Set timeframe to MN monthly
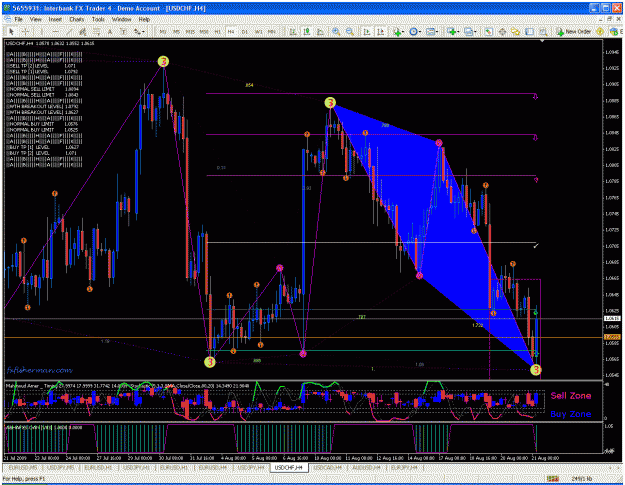The image size is (625, 485). (x=271, y=31)
